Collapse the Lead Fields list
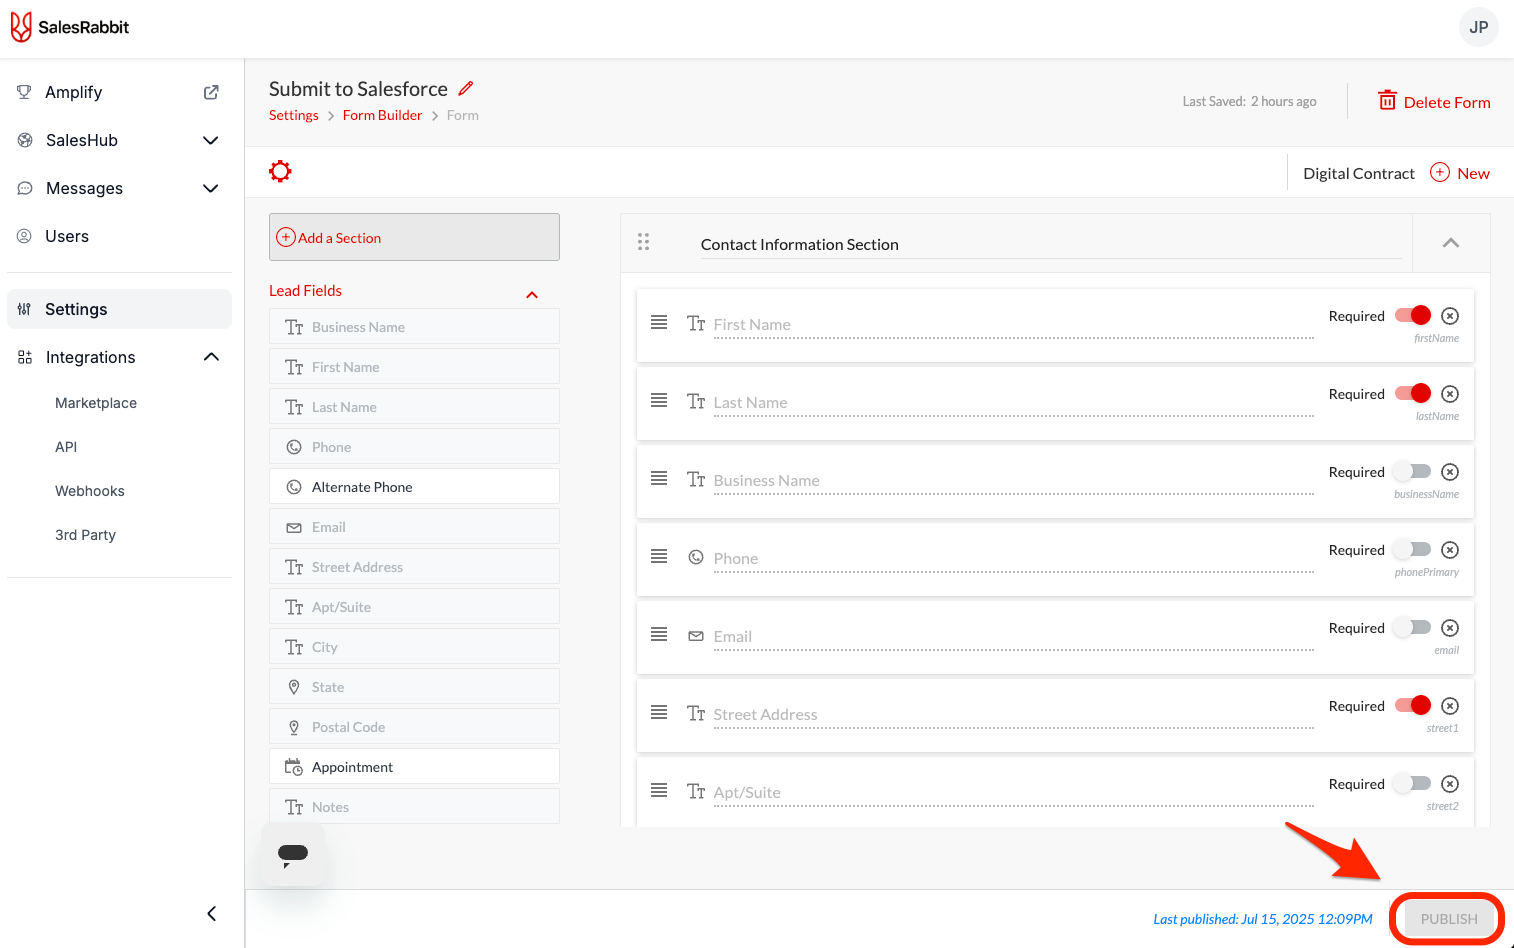Image resolution: width=1514 pixels, height=948 pixels. pyautogui.click(x=532, y=294)
